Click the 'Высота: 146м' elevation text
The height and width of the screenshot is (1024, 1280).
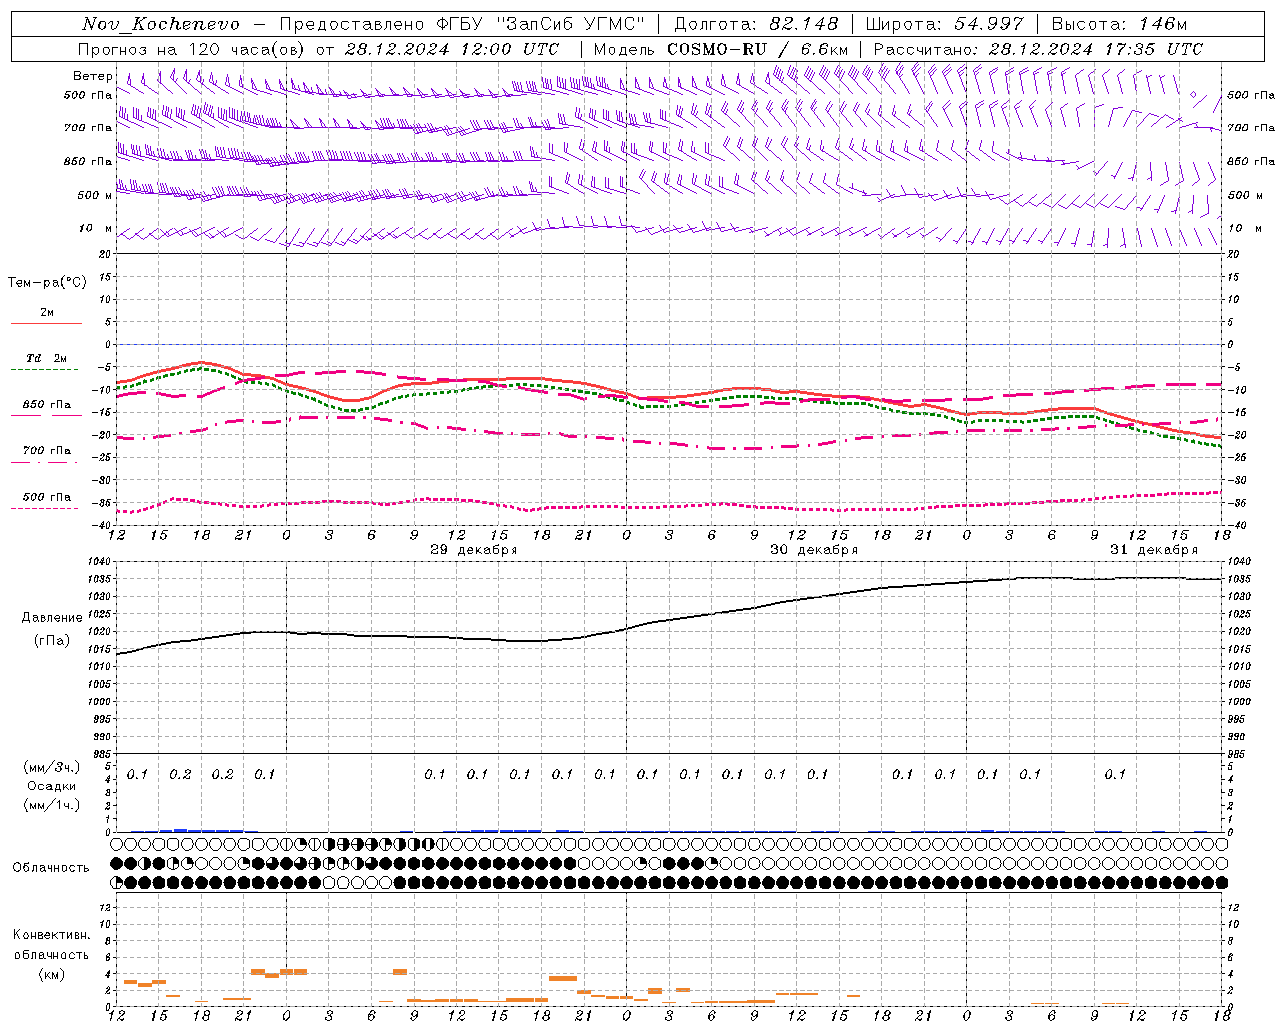pyautogui.click(x=1119, y=24)
